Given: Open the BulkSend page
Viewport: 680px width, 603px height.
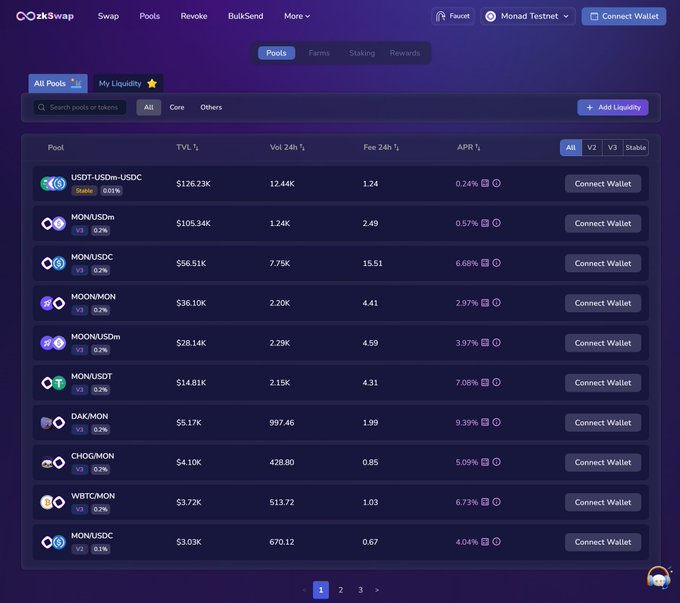Looking at the screenshot, I should coord(245,16).
